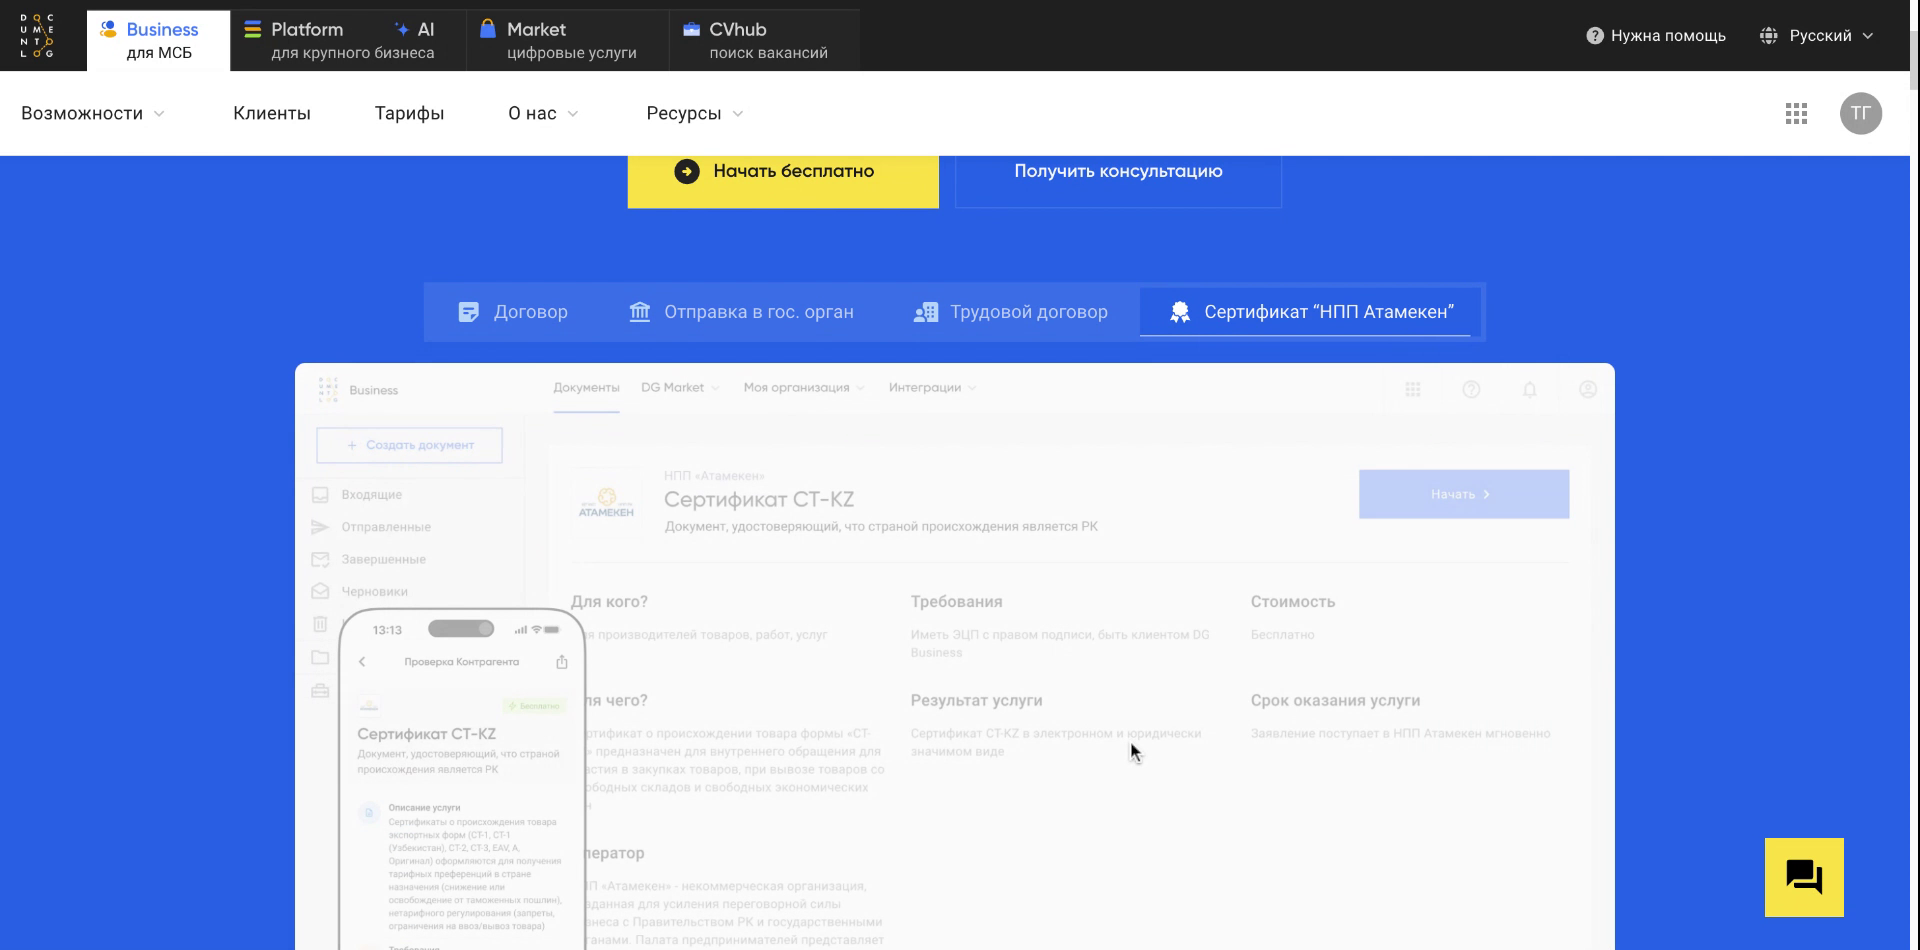Screen dimensions: 1920x950
Task: Click the Создать документ button
Action: coord(408,445)
